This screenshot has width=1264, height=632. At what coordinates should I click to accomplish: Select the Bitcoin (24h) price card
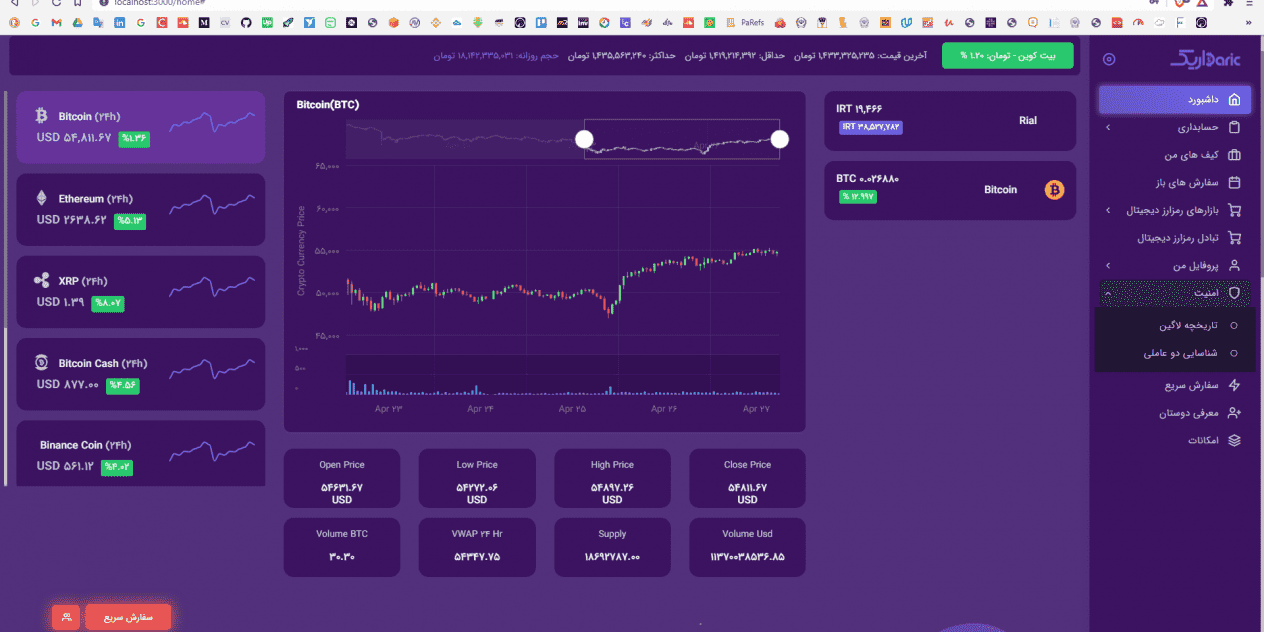coord(141,127)
